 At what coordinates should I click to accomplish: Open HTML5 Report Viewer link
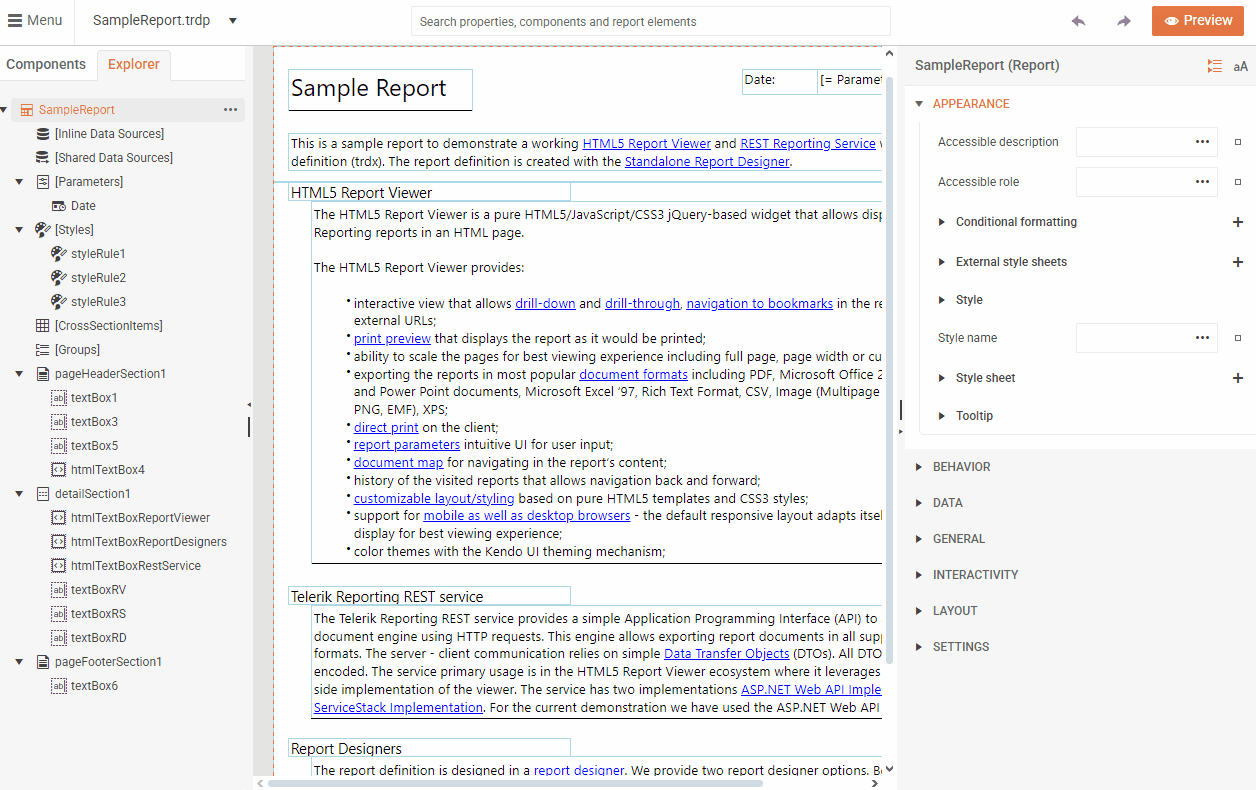647,144
